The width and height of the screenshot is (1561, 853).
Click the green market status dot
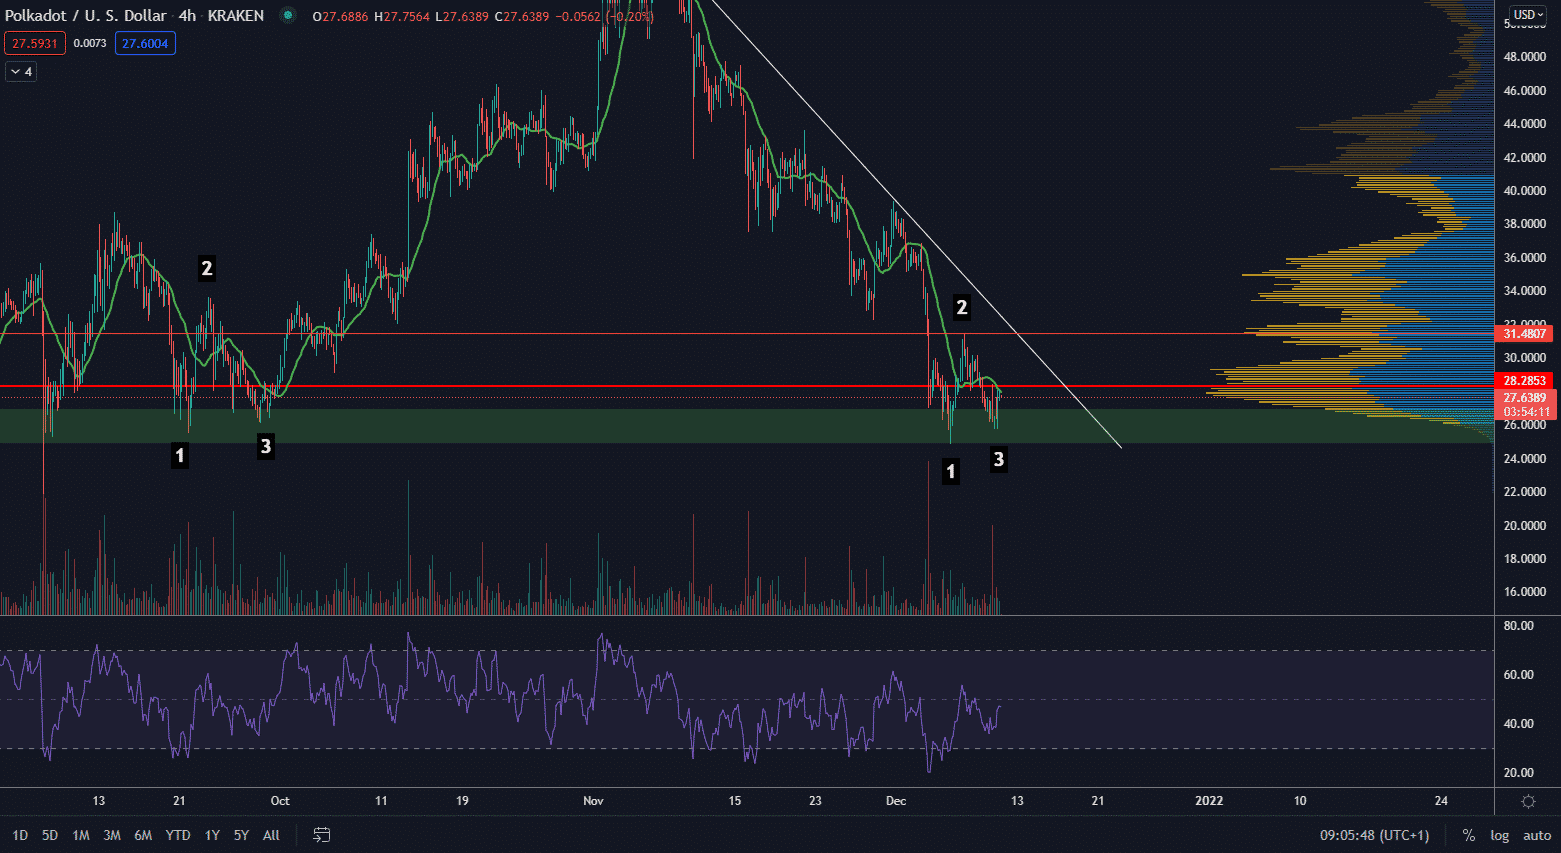(x=288, y=15)
